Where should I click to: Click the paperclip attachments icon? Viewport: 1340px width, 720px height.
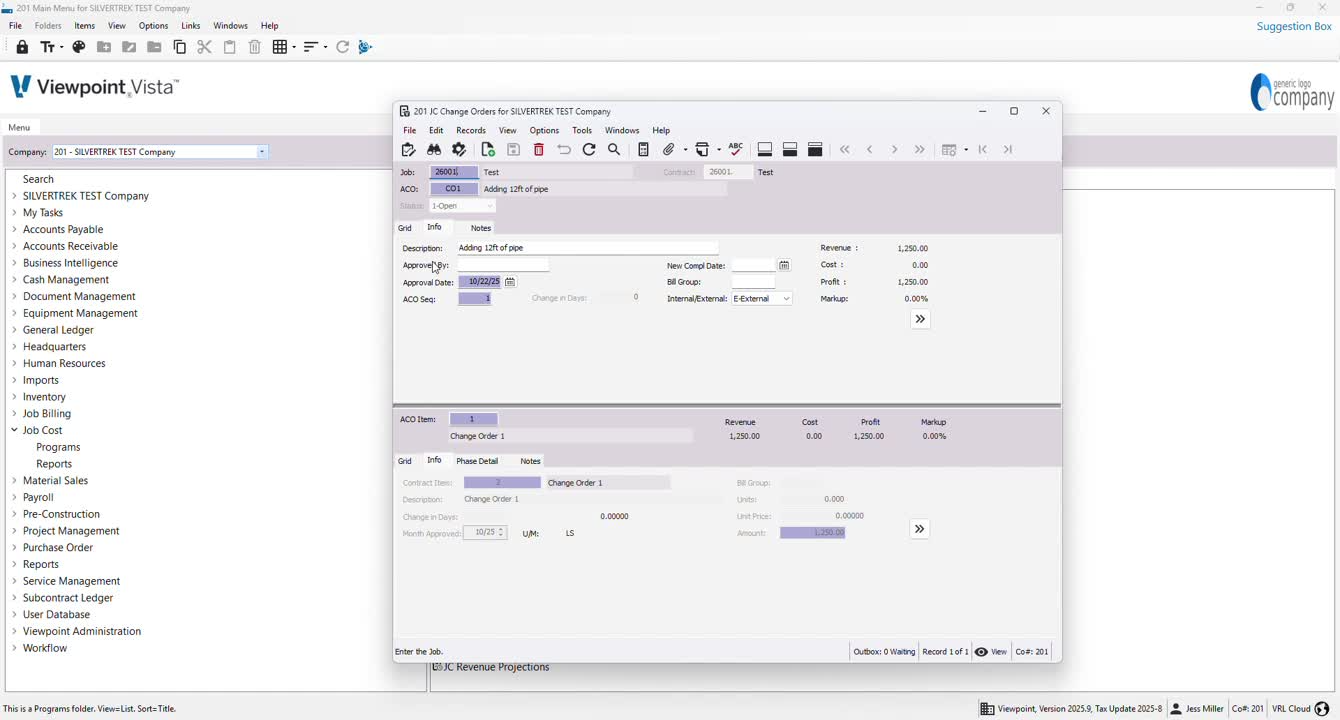[669, 150]
